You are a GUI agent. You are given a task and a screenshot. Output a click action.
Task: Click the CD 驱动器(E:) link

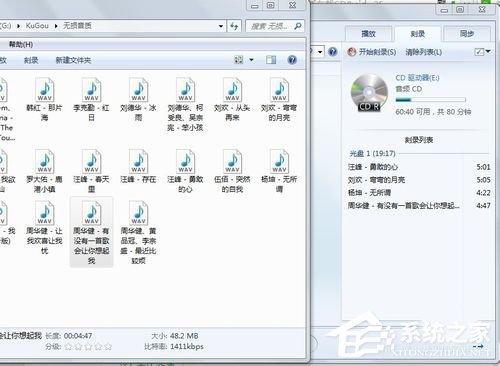[417, 78]
